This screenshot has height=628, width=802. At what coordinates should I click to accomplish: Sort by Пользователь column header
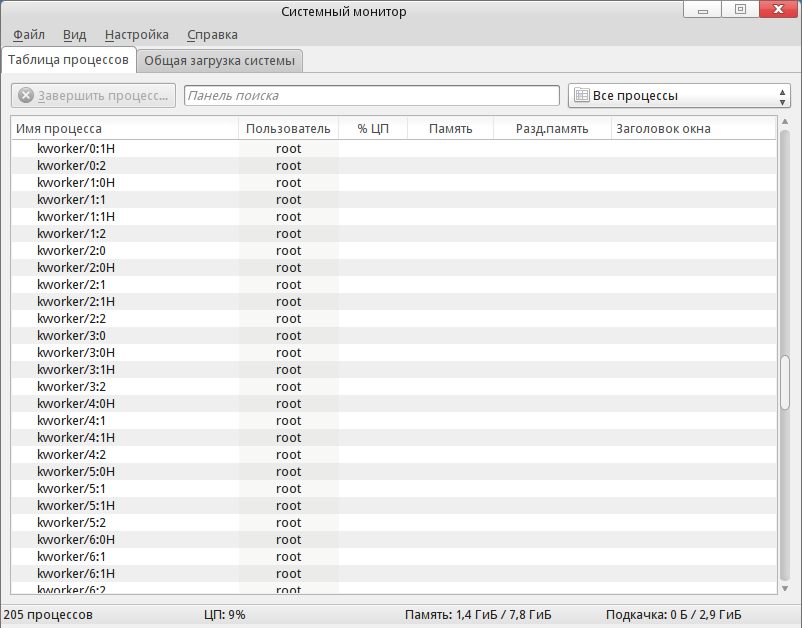(288, 128)
